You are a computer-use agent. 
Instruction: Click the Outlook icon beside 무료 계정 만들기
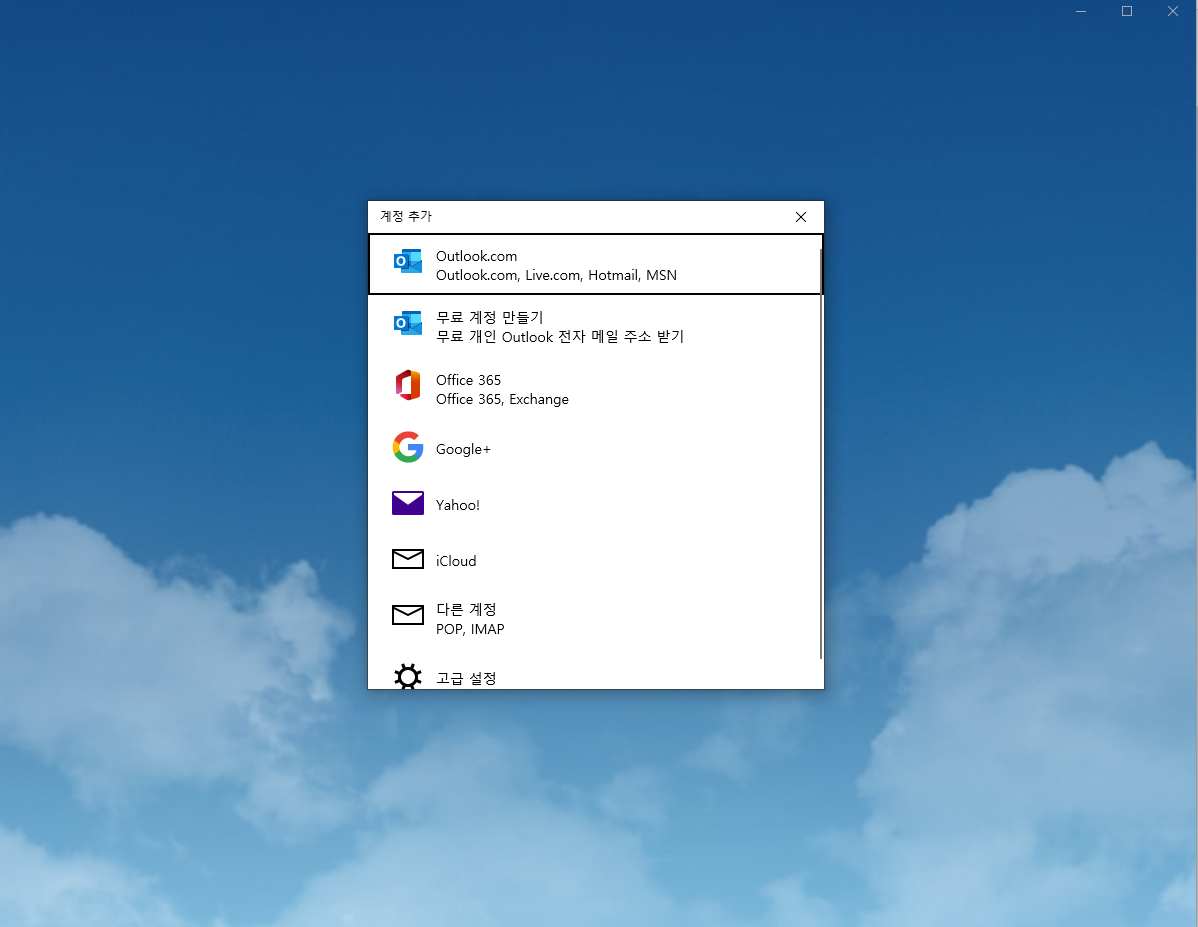click(407, 324)
